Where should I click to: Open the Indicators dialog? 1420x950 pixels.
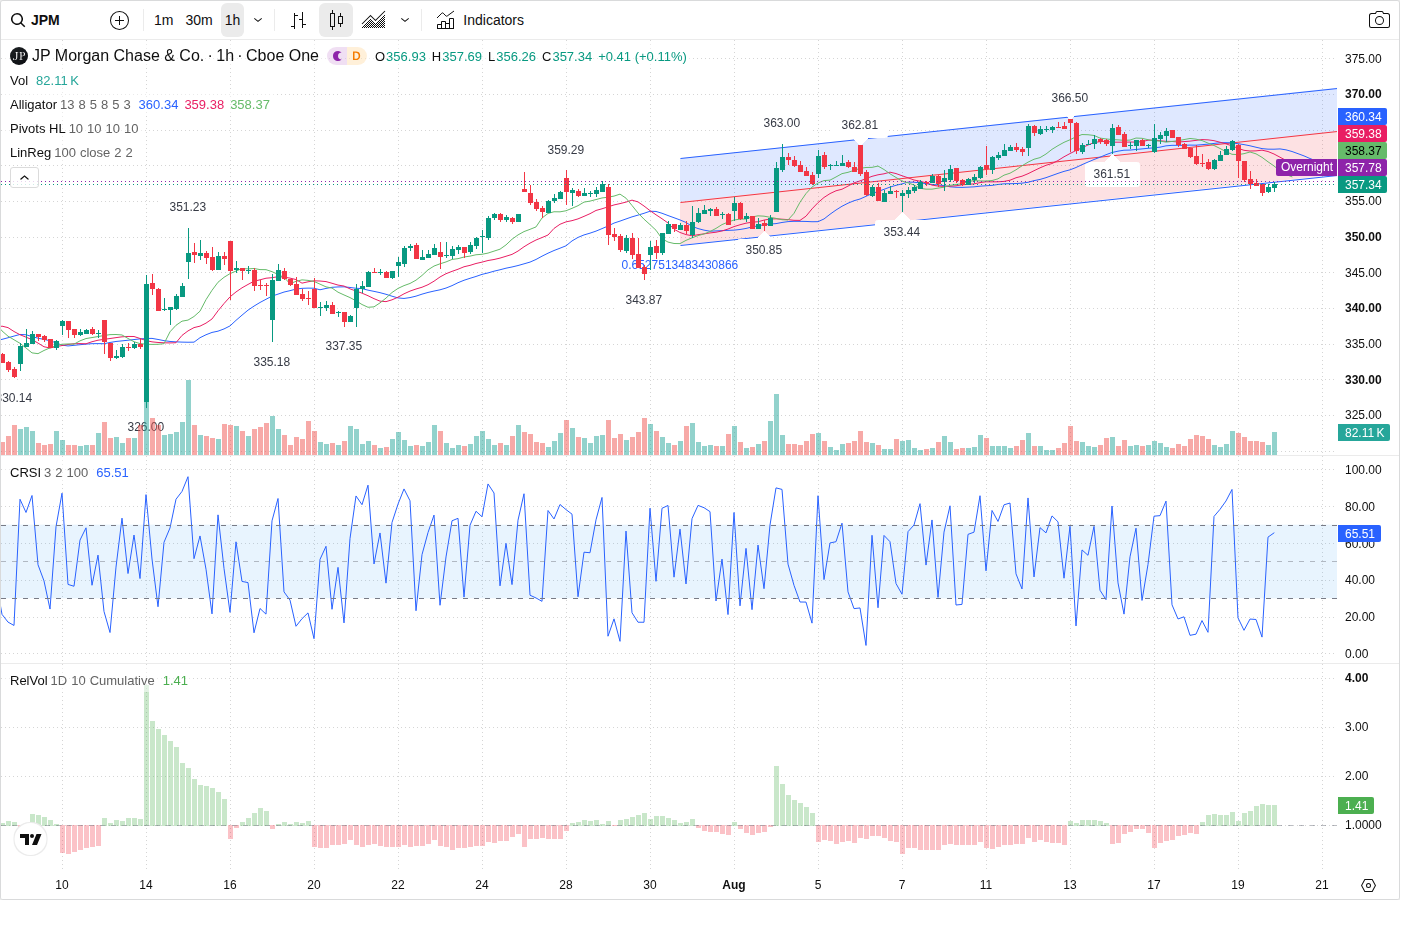click(480, 20)
